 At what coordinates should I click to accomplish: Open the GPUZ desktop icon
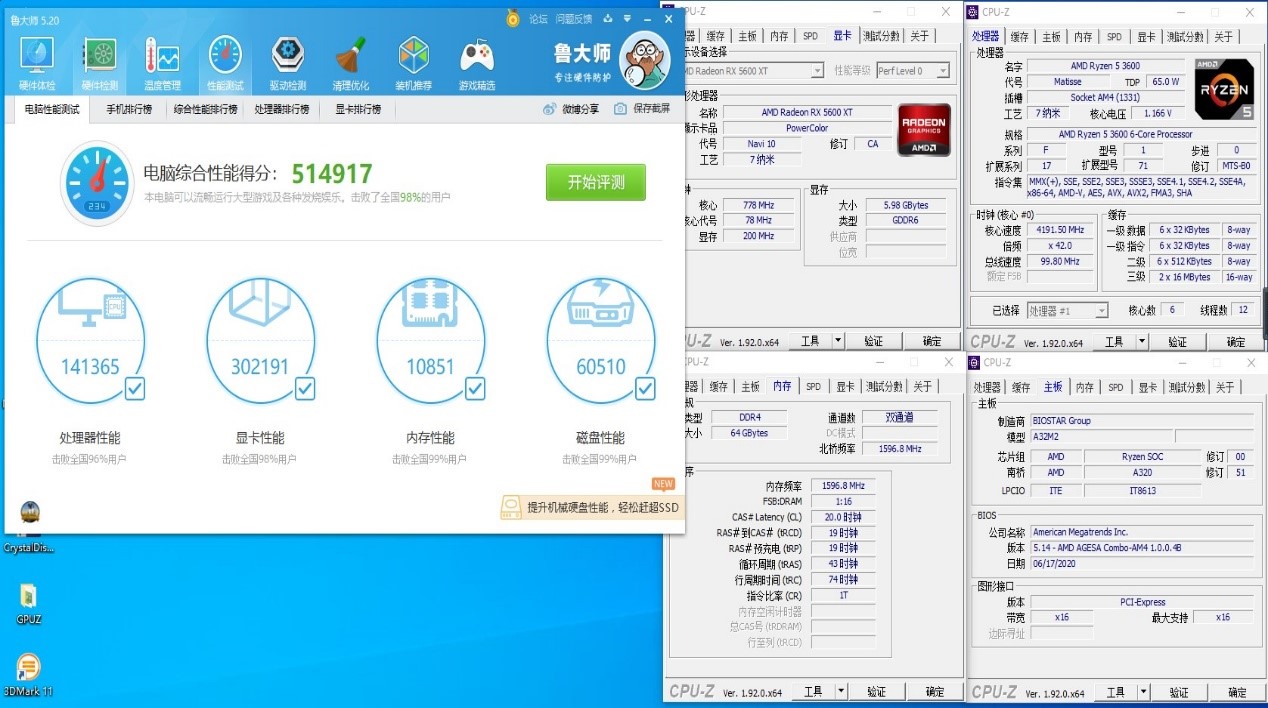(x=28, y=597)
